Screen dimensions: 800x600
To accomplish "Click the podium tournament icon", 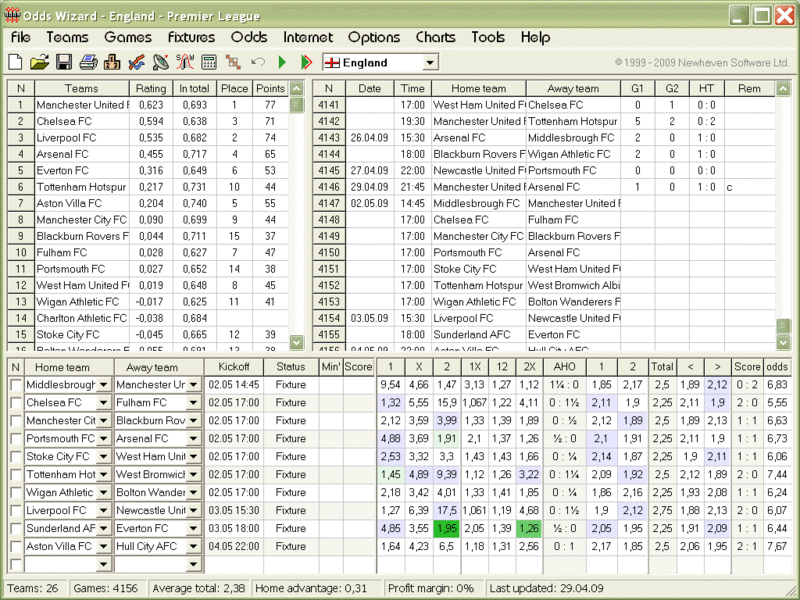I will (x=113, y=62).
